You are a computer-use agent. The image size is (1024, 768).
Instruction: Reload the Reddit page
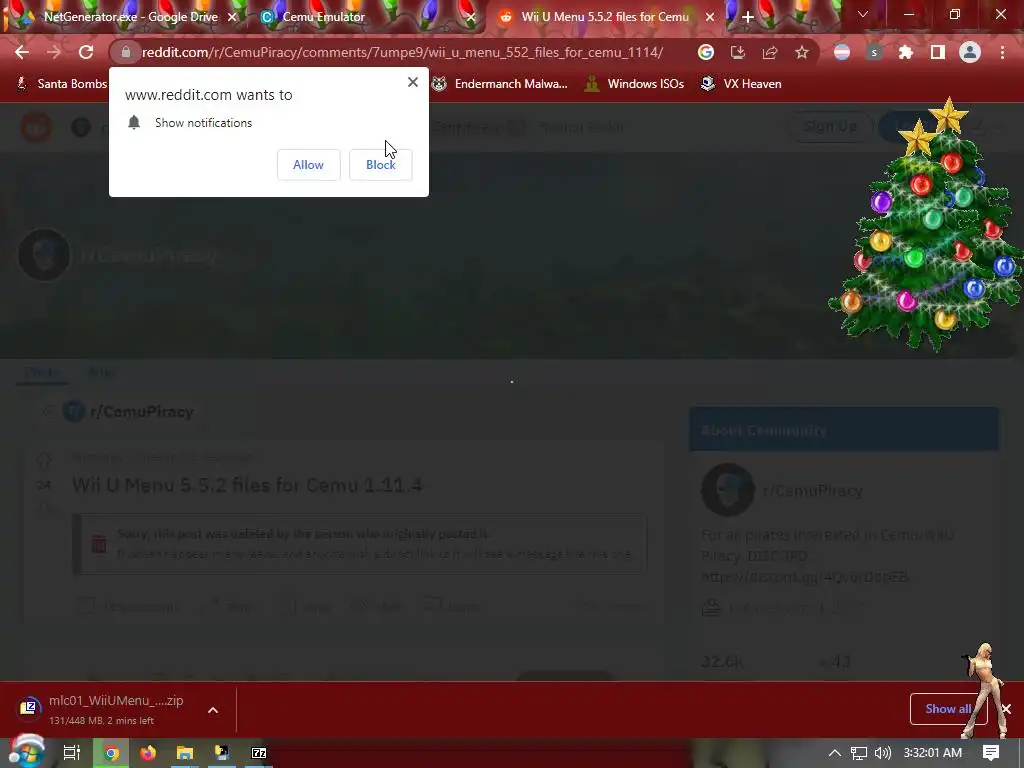86,52
